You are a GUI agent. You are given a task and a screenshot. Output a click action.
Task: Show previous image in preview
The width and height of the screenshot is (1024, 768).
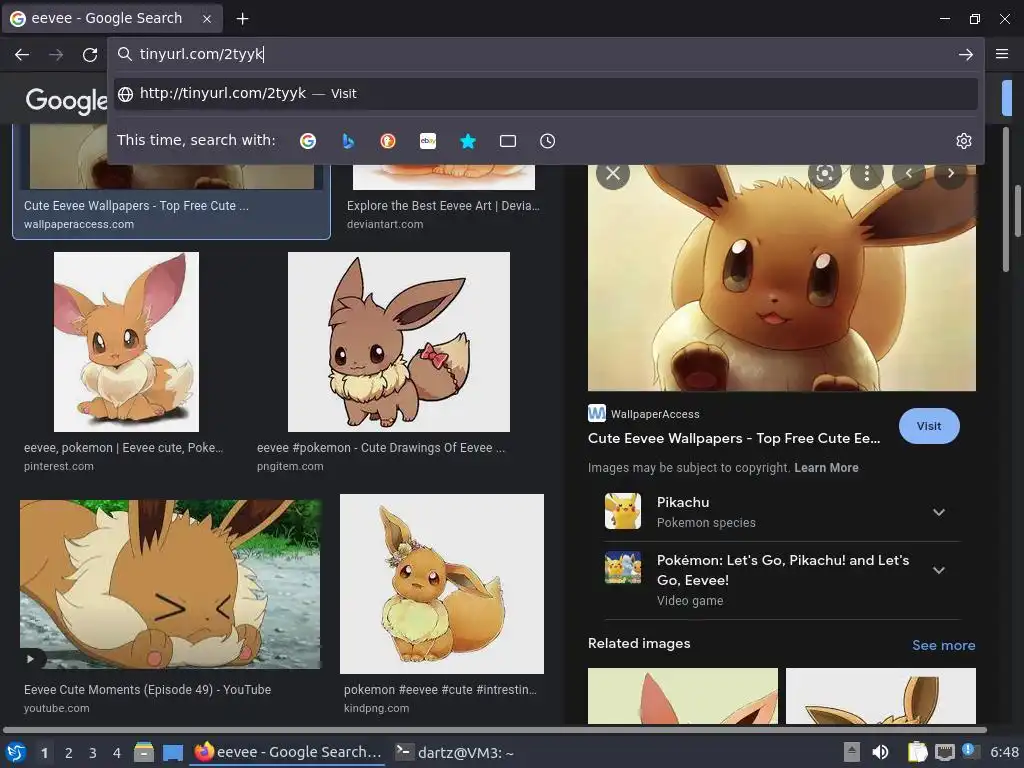[x=908, y=173]
